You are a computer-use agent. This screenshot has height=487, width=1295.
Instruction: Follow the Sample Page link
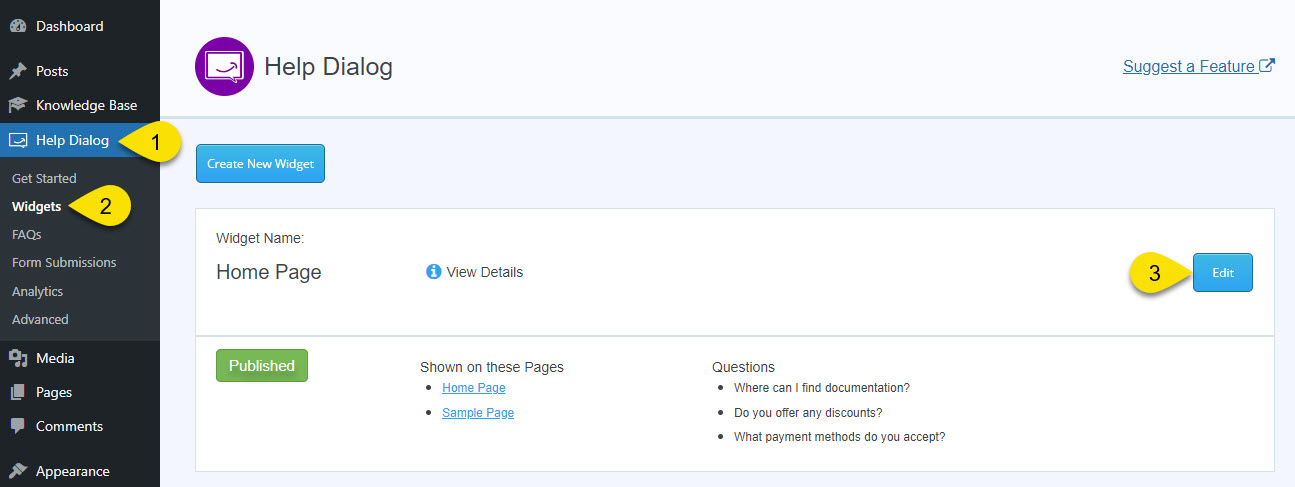pyautogui.click(x=478, y=412)
